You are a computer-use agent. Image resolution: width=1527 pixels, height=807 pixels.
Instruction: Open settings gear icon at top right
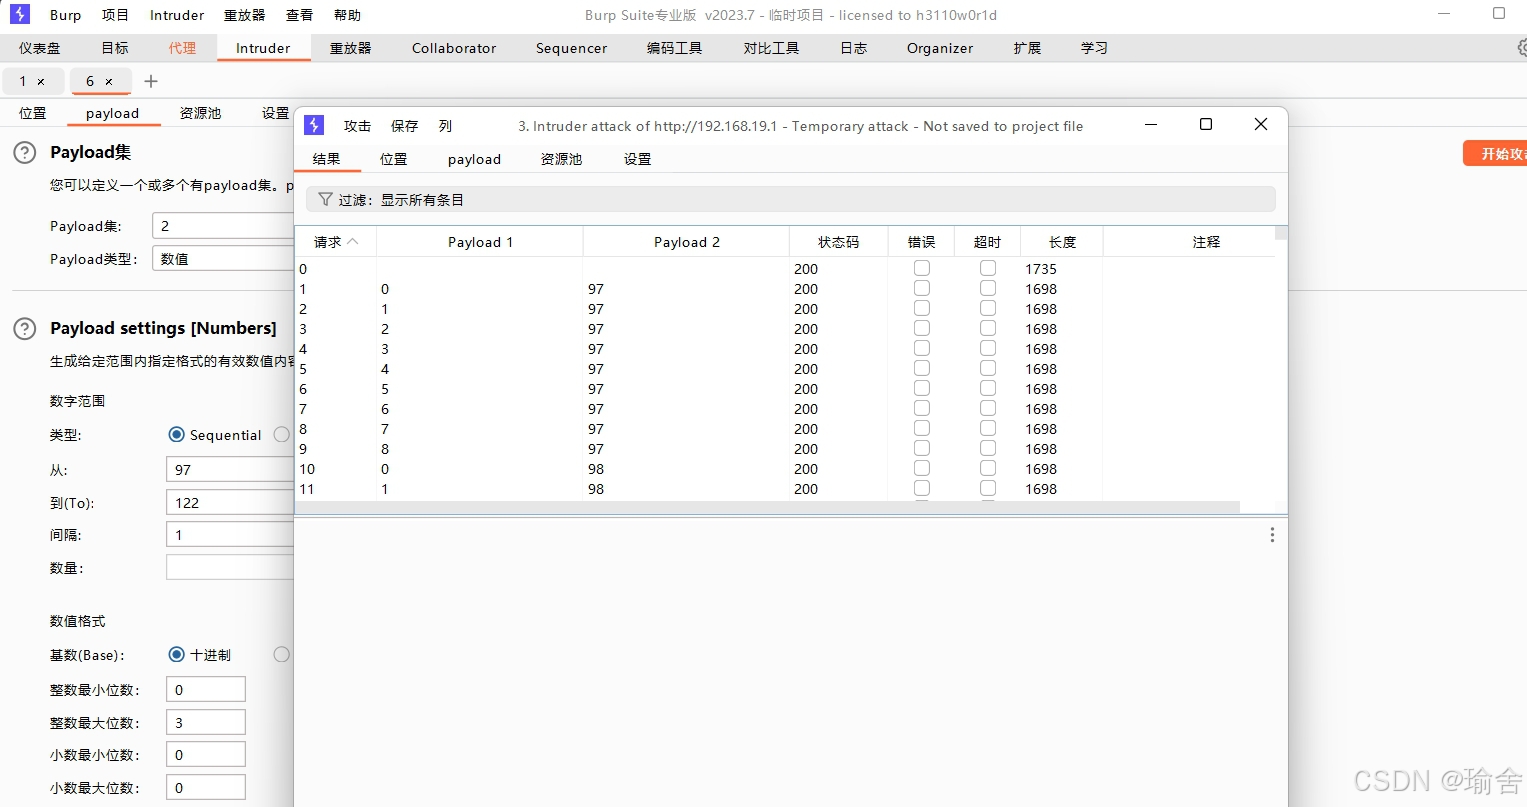[1521, 47]
